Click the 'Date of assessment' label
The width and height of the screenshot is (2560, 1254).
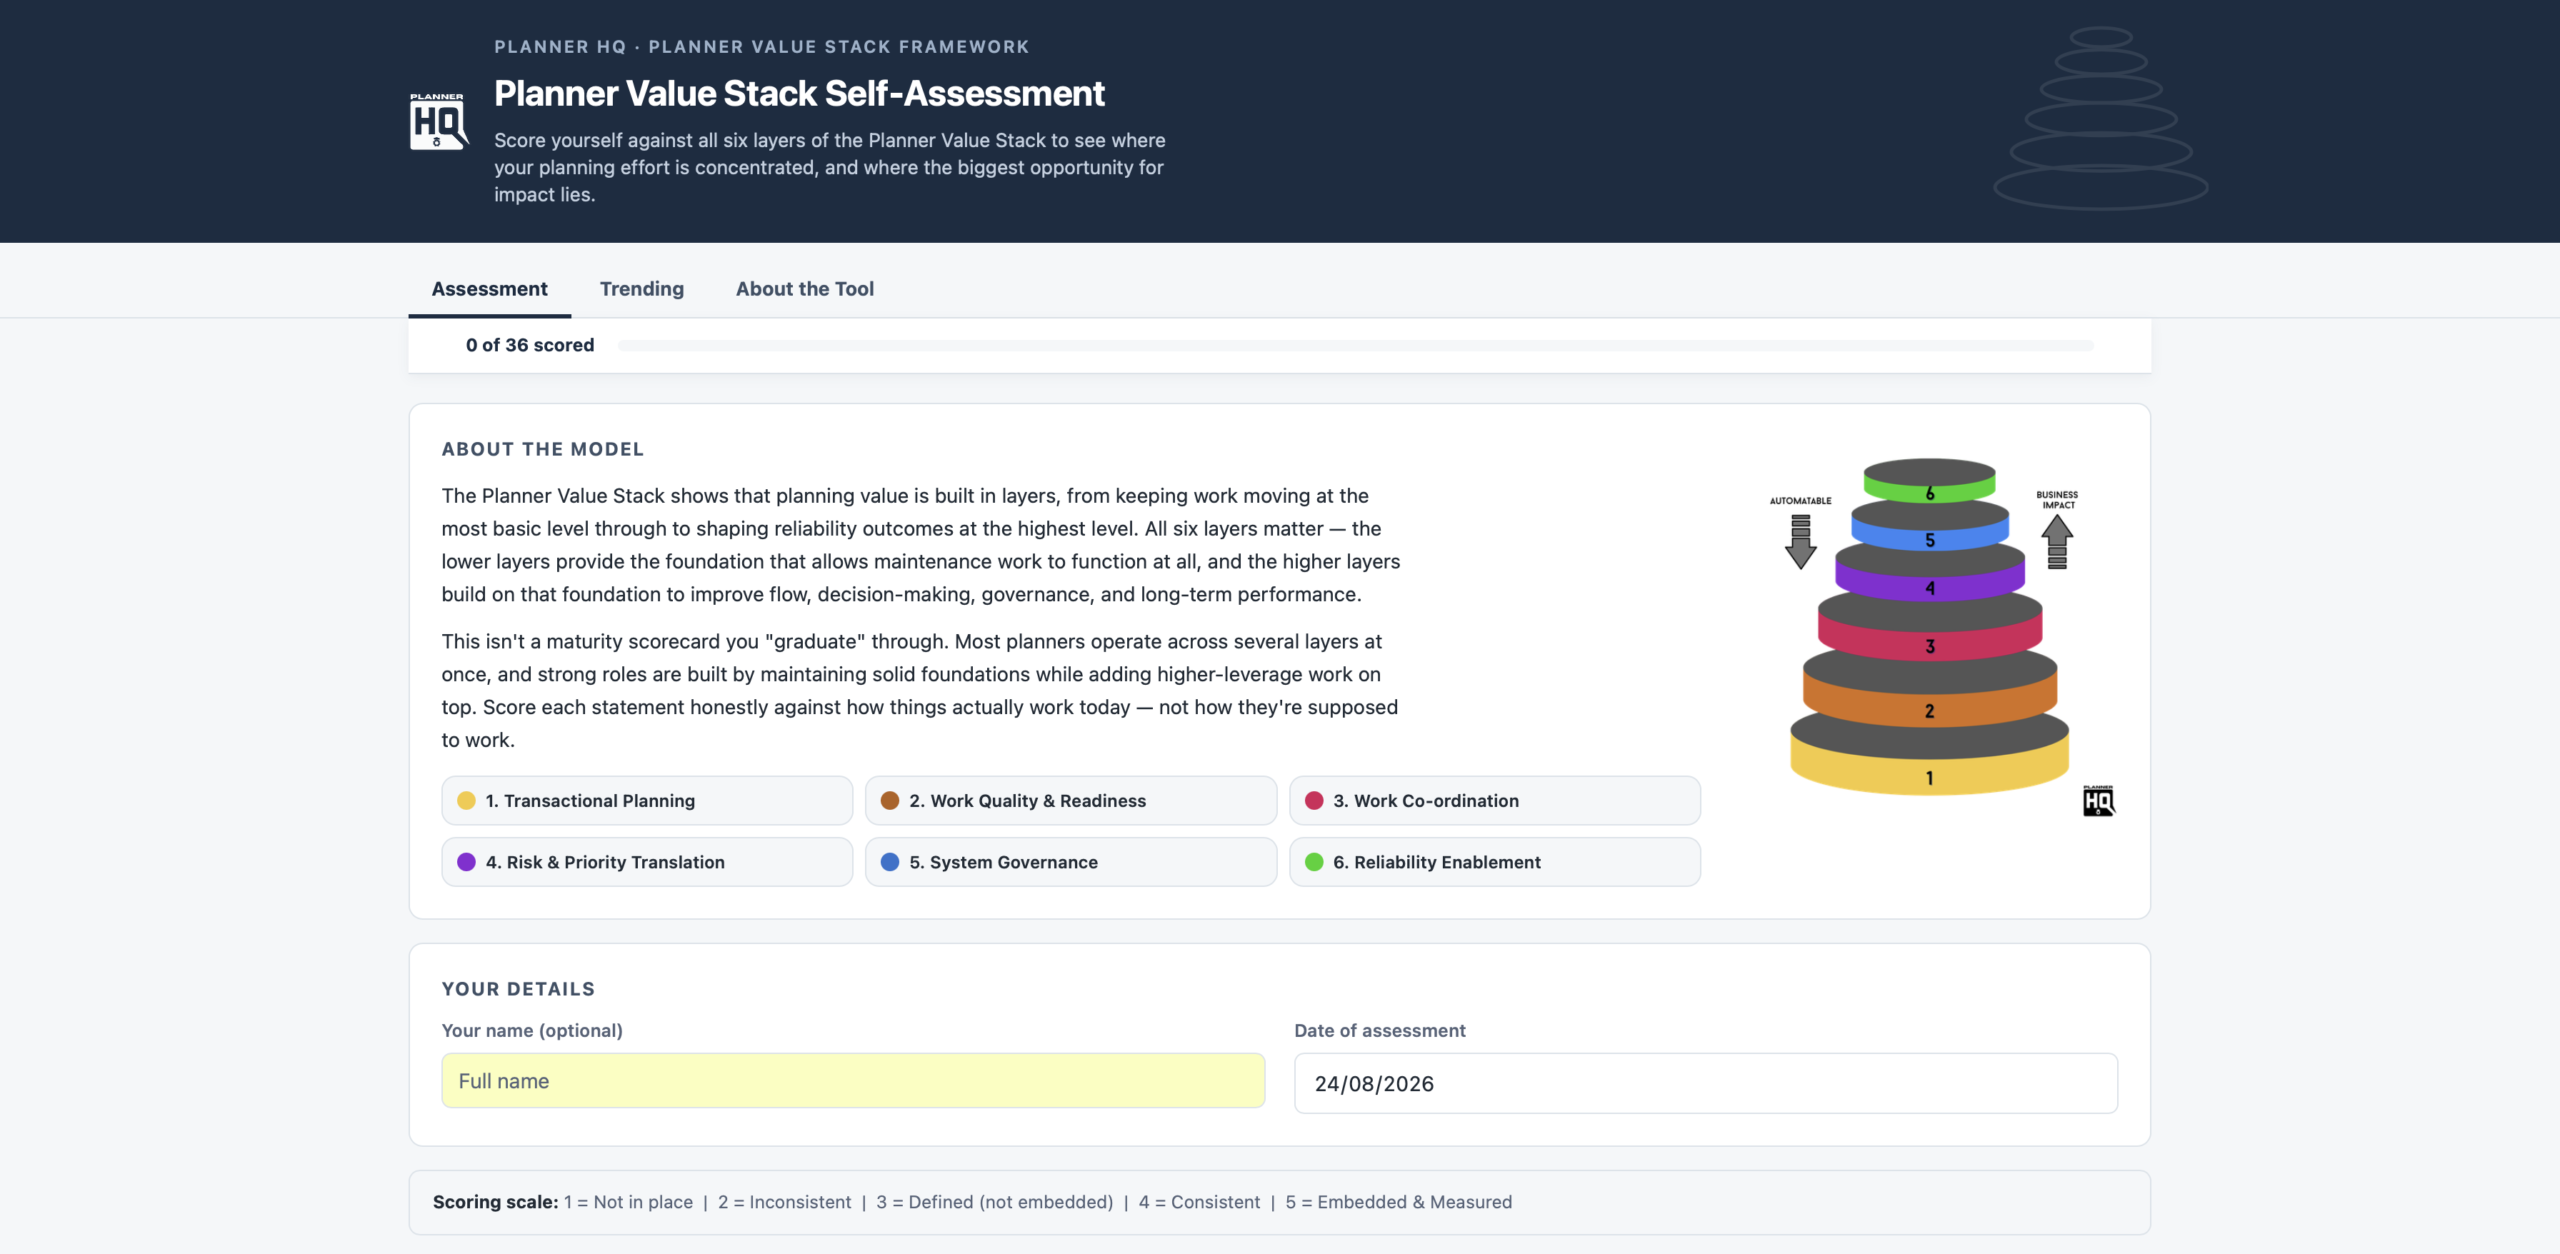pyautogui.click(x=1380, y=1031)
